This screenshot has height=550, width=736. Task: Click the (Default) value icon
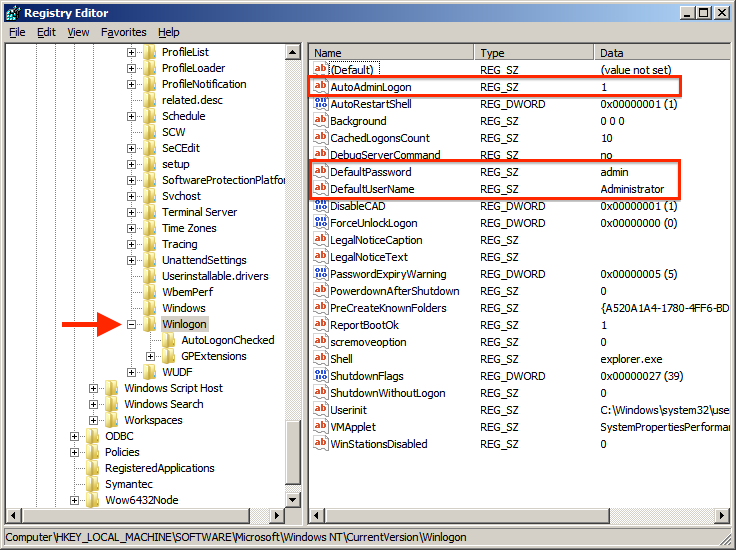pyautogui.click(x=321, y=69)
